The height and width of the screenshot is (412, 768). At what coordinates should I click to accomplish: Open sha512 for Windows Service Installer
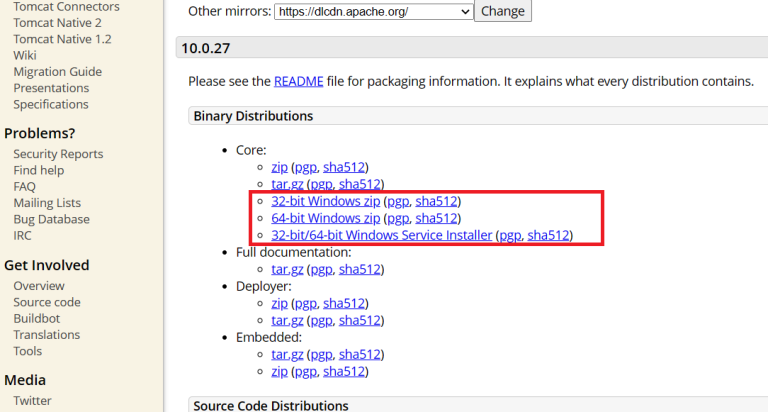(x=548, y=235)
